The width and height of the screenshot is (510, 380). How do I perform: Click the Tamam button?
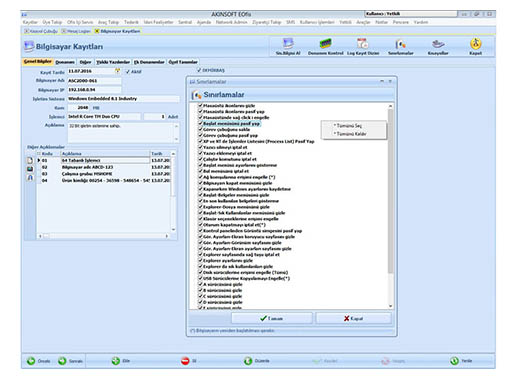point(272,318)
